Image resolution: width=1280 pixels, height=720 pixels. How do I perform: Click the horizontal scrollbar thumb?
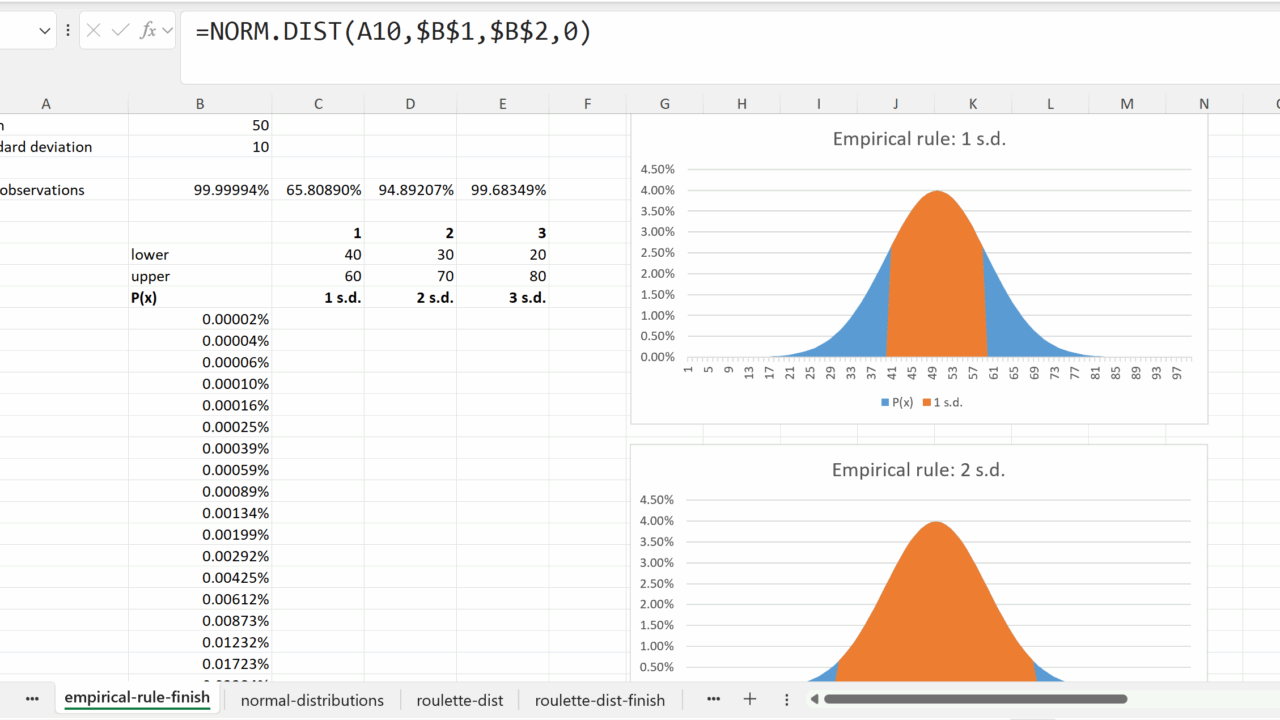tap(975, 699)
